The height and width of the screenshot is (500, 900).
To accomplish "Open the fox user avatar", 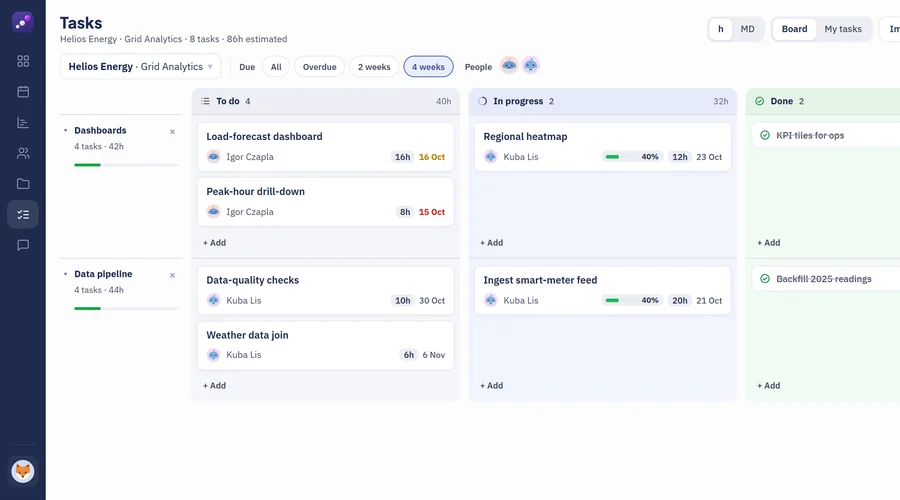I will 23,471.
